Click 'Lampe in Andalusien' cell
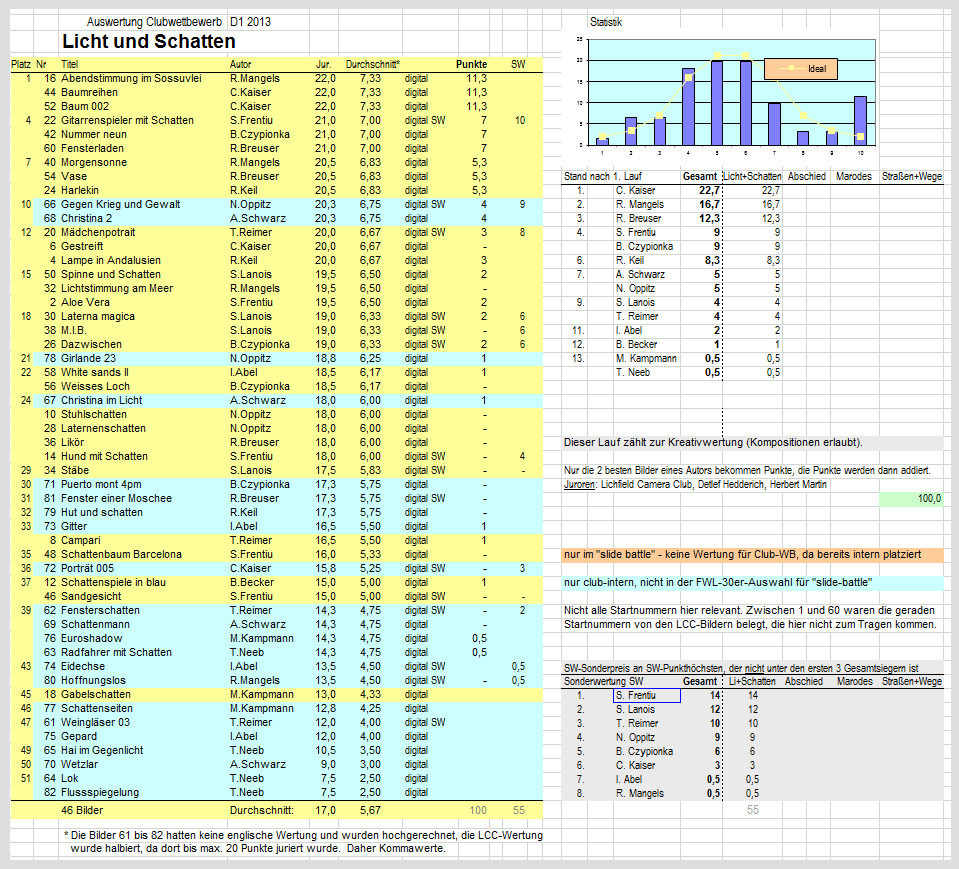Image resolution: width=959 pixels, height=869 pixels. (x=111, y=261)
